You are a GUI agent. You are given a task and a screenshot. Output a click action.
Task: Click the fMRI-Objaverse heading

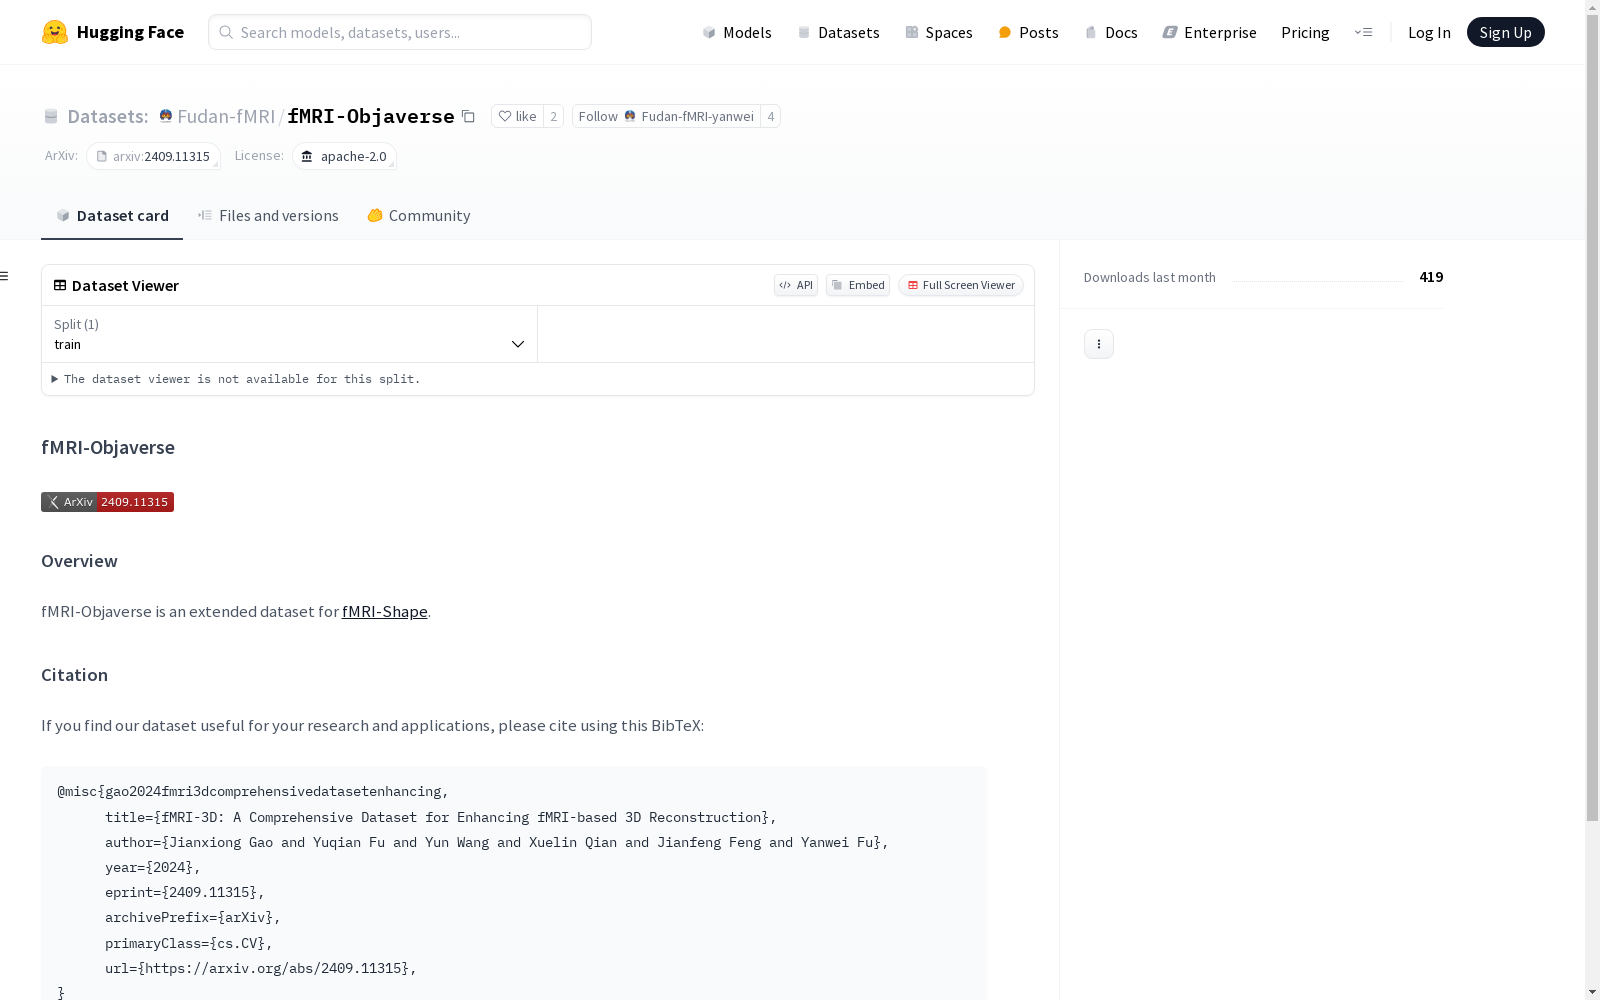[x=108, y=447]
